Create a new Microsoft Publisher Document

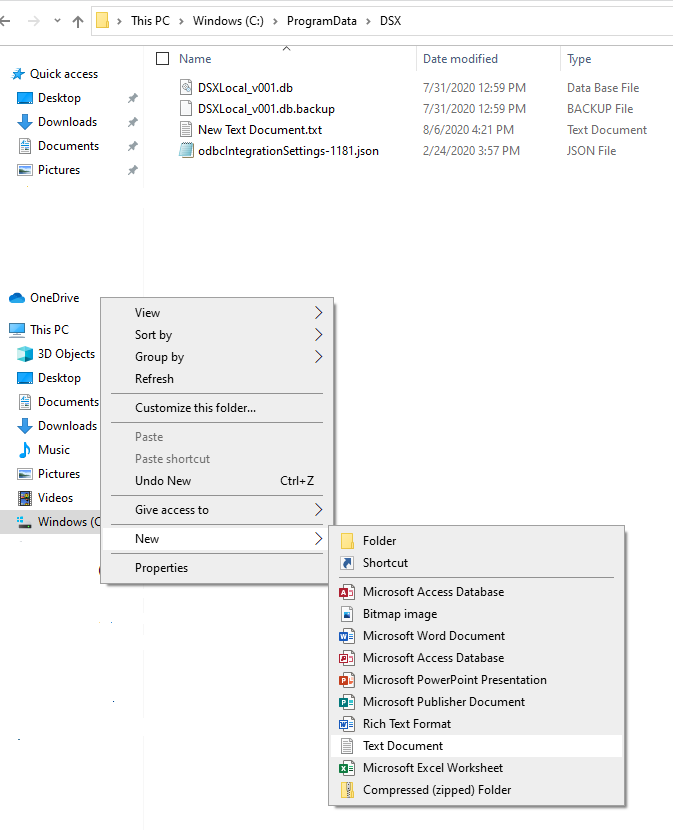pyautogui.click(x=477, y=702)
